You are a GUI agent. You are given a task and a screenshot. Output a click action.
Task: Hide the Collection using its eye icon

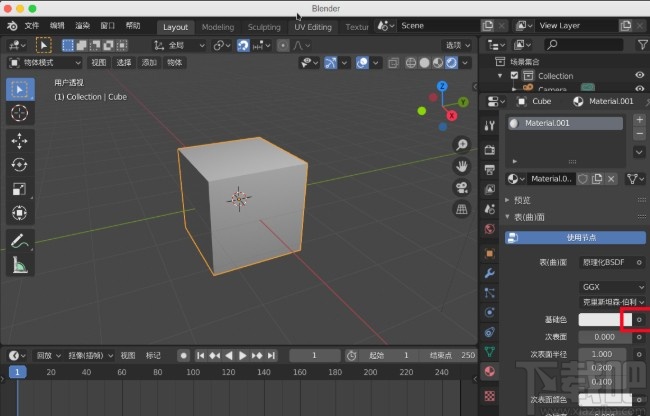coord(639,75)
